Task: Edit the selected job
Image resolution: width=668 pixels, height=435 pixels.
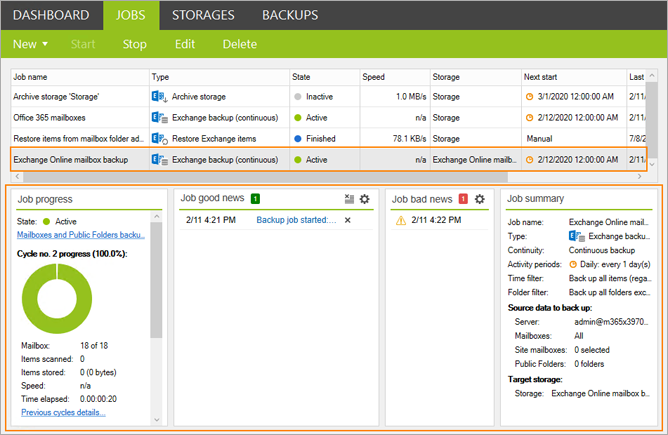Action: (x=185, y=44)
